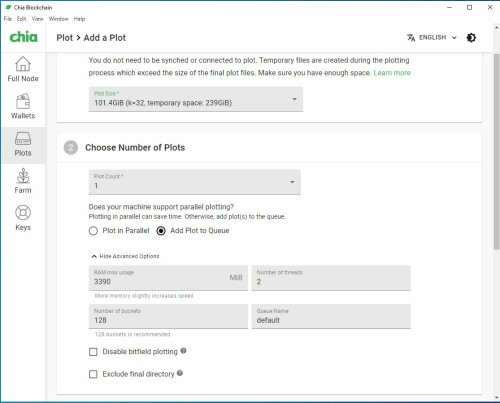Screen dimensions: 500x403
Task: Select the Plots drive icon
Action: click(x=23, y=138)
